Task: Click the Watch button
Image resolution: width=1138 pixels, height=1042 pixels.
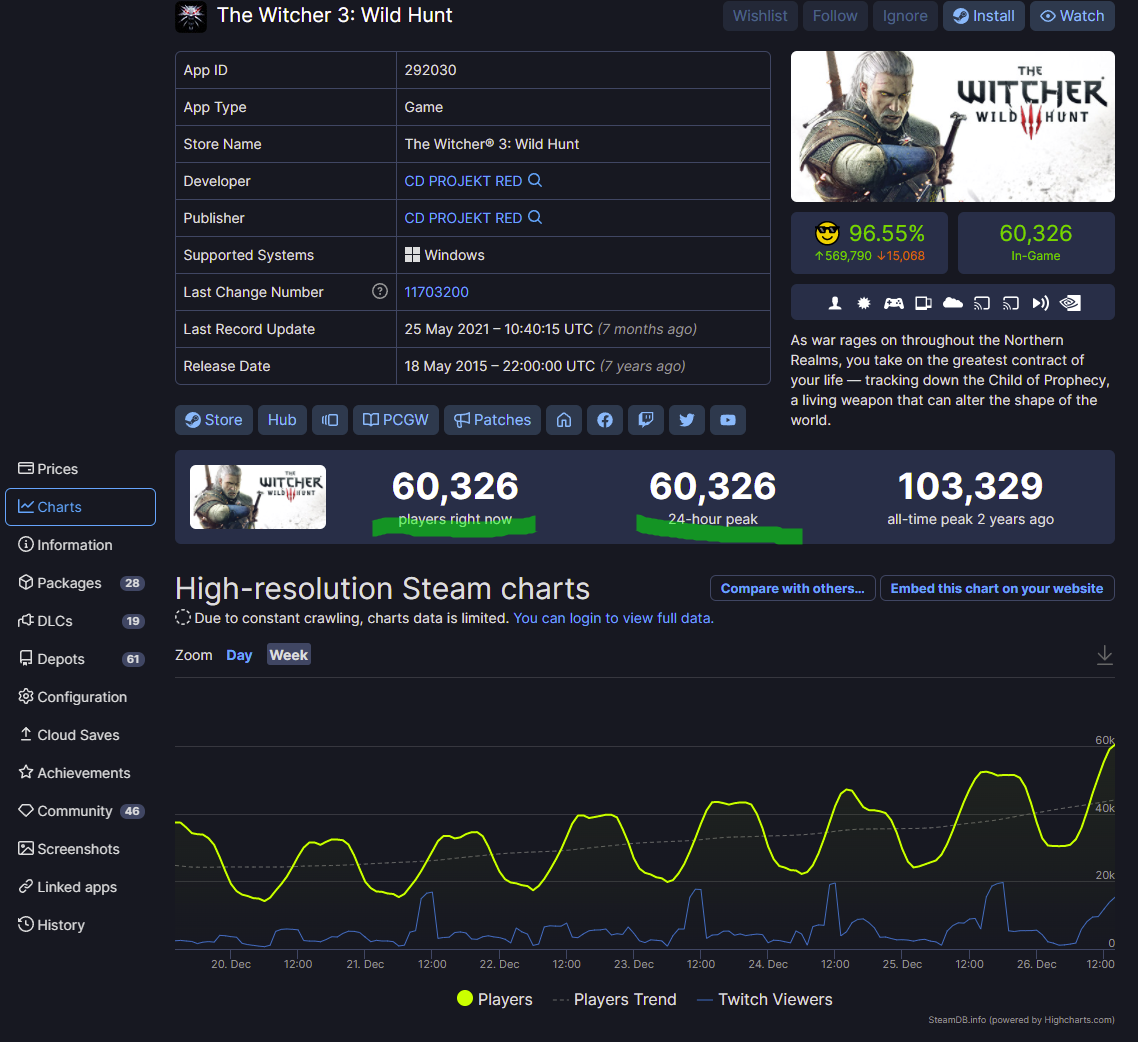Action: [x=1072, y=16]
